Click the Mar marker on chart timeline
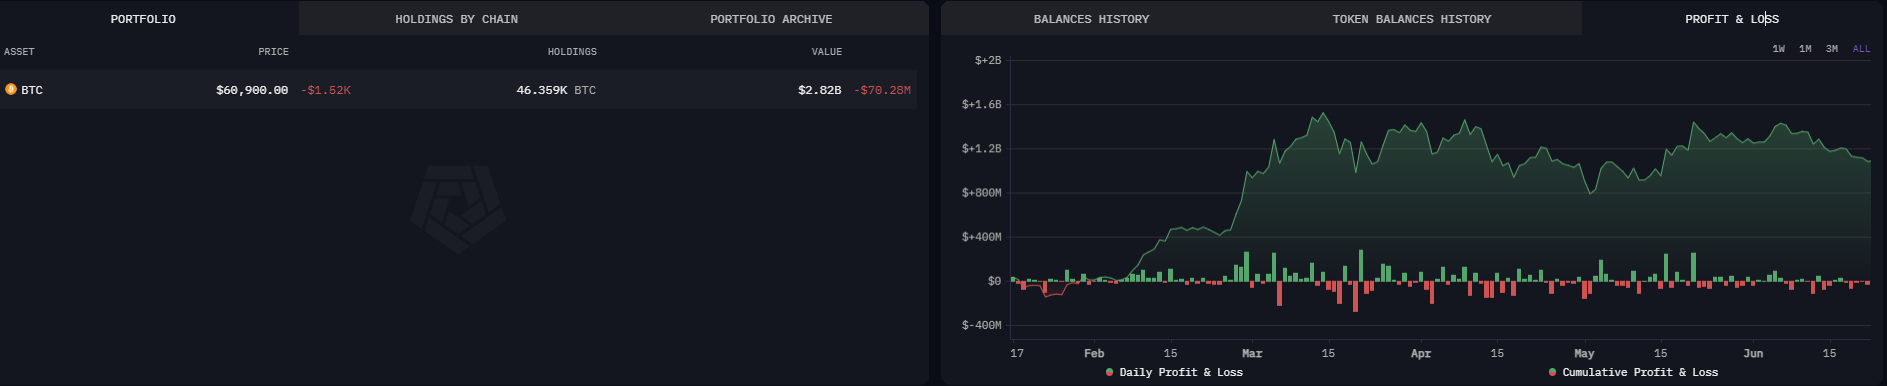 [x=1252, y=354]
